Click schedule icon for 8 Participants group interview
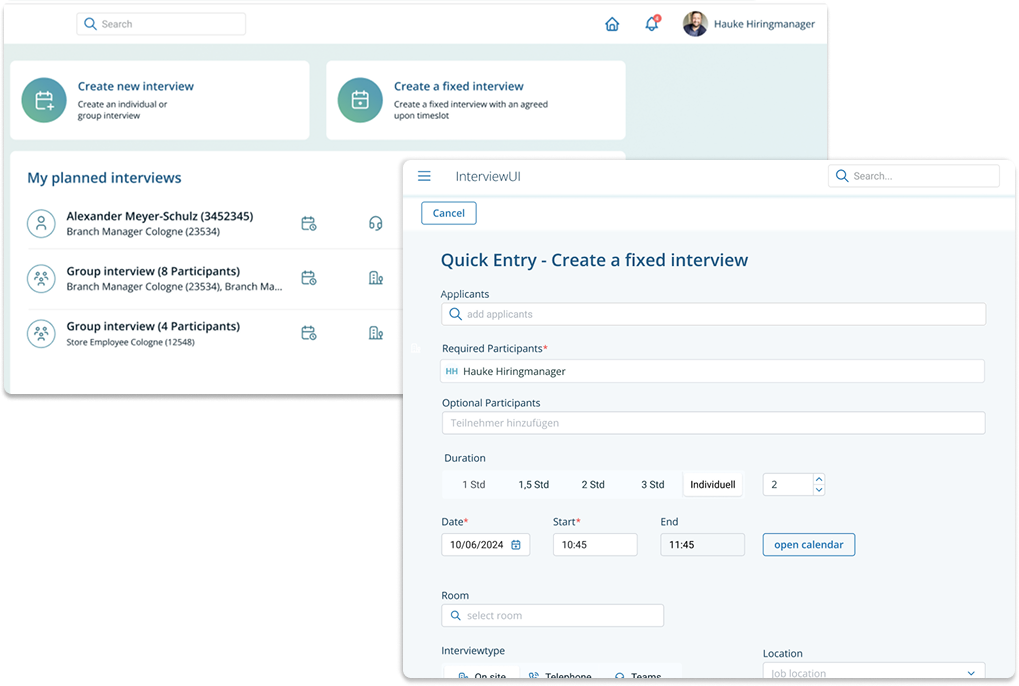This screenshot has width=1019, height=686. click(309, 278)
